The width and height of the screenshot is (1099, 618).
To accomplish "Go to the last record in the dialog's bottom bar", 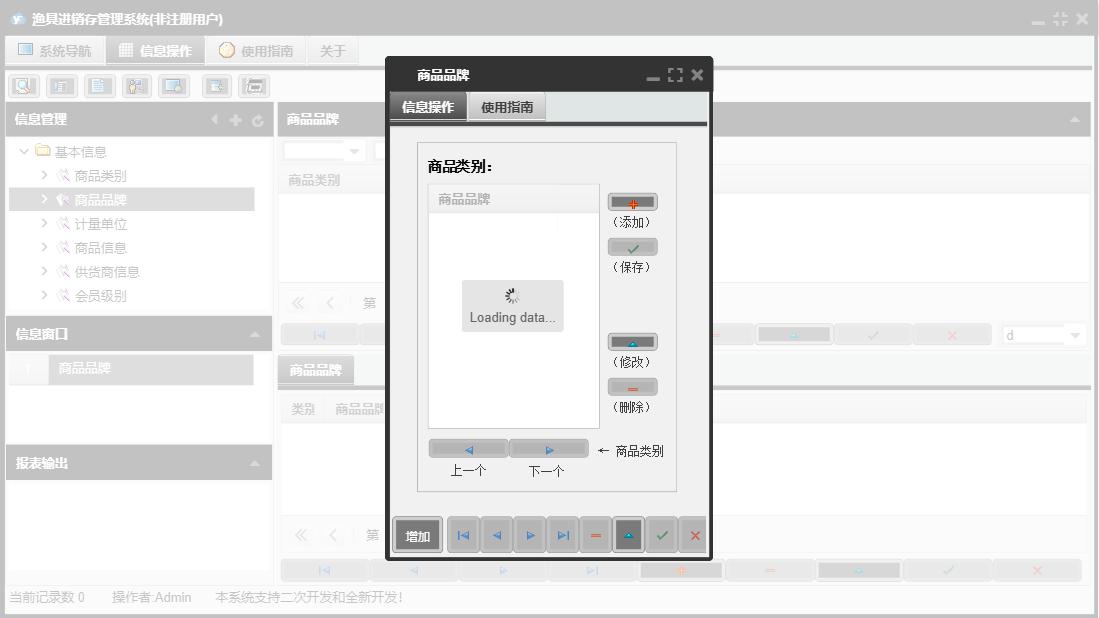I will tap(564, 535).
